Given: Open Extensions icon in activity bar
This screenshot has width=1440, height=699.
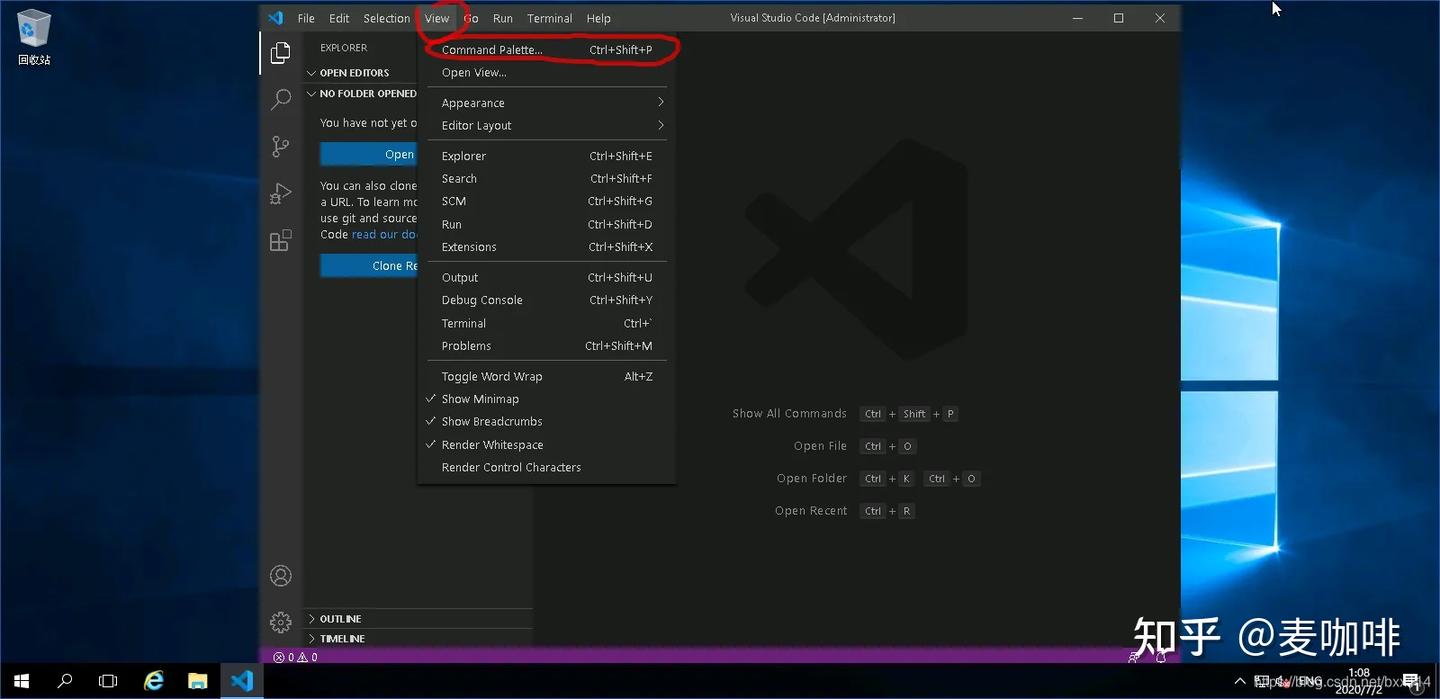Looking at the screenshot, I should [281, 241].
